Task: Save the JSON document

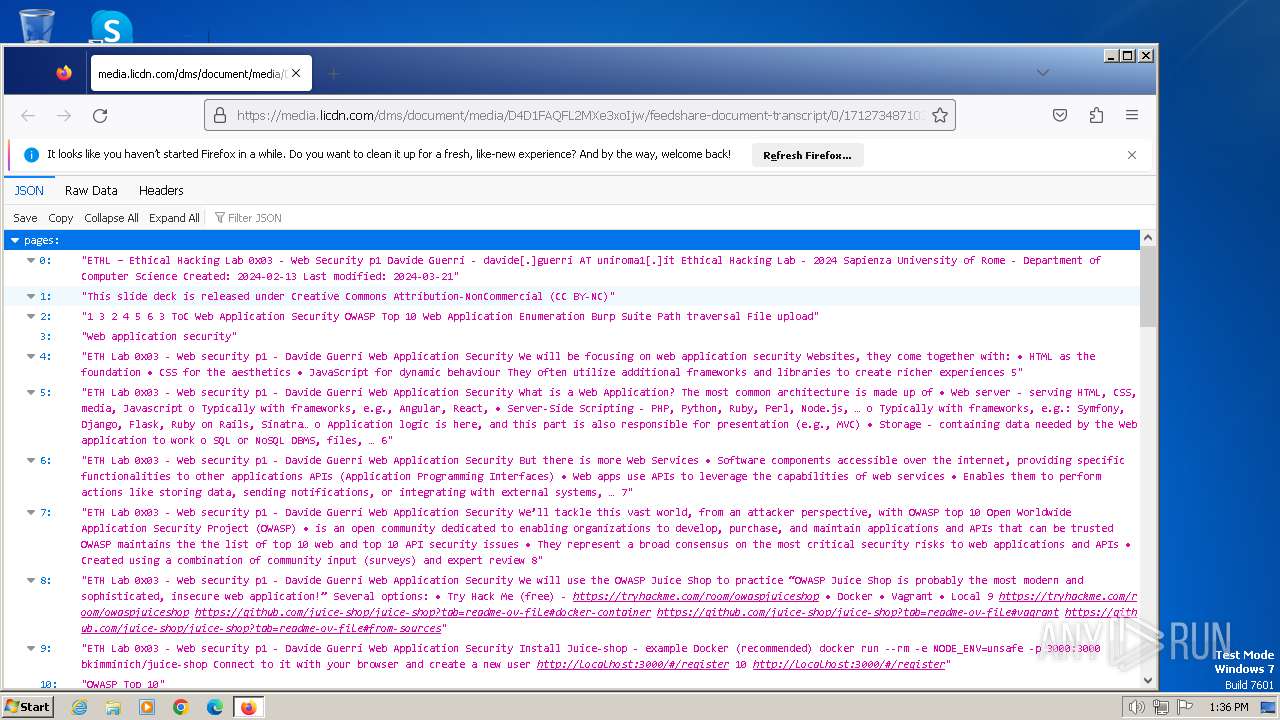Action: pos(25,218)
